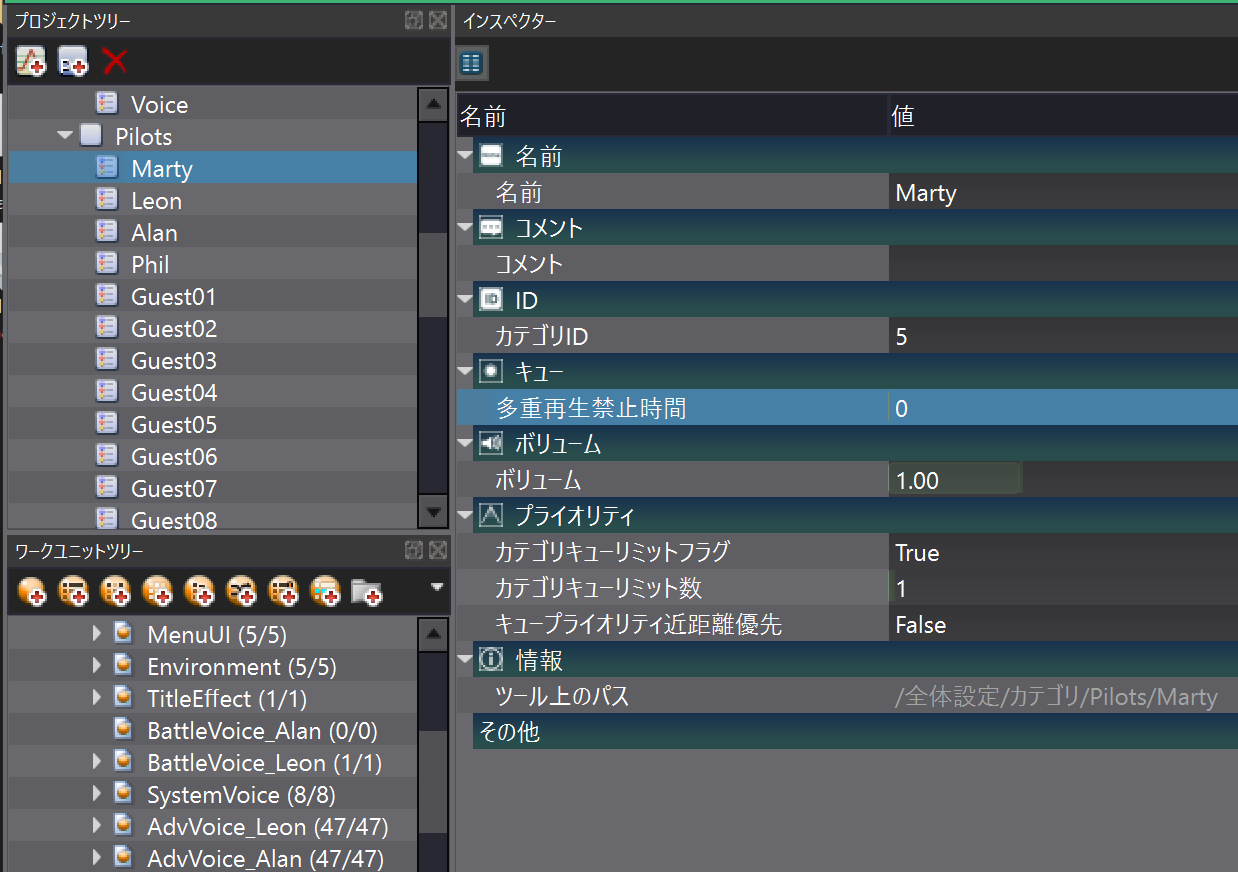
Task: Click the プライオリティ section icon
Action: coord(491,516)
